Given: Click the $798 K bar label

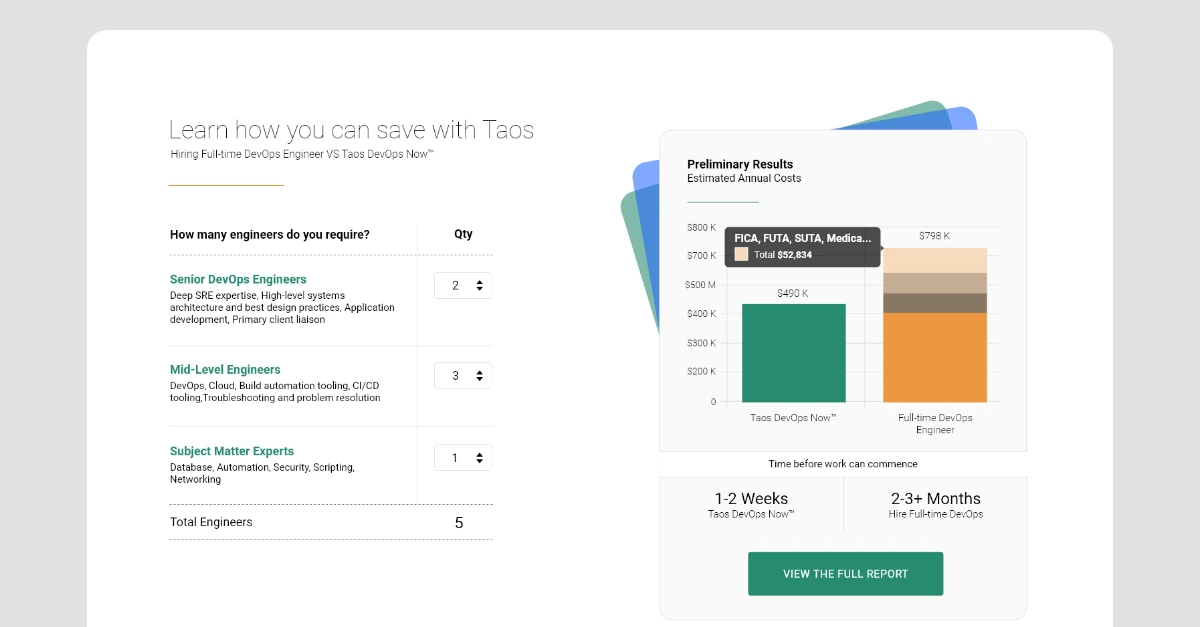Looking at the screenshot, I should tap(934, 236).
